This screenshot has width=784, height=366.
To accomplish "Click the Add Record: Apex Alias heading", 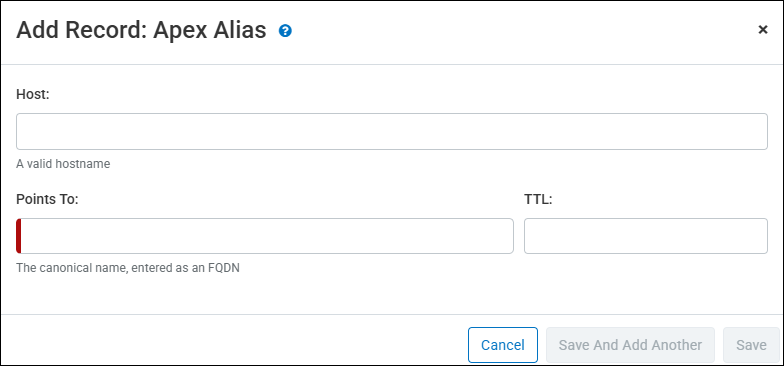I will (141, 30).
